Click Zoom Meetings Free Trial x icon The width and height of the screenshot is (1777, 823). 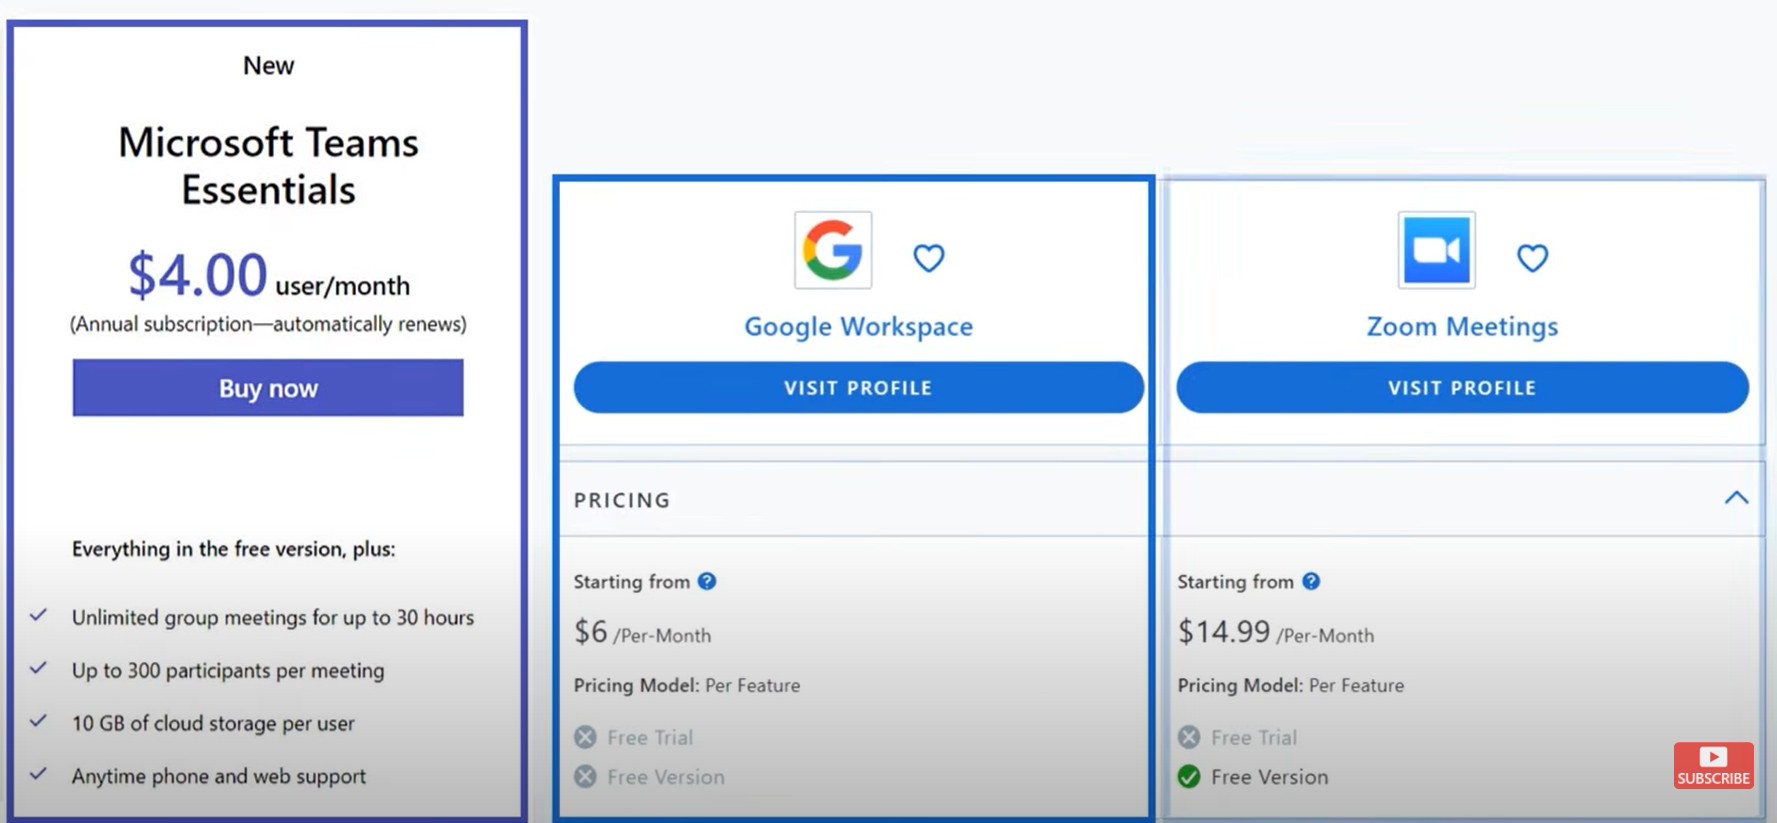click(1189, 737)
